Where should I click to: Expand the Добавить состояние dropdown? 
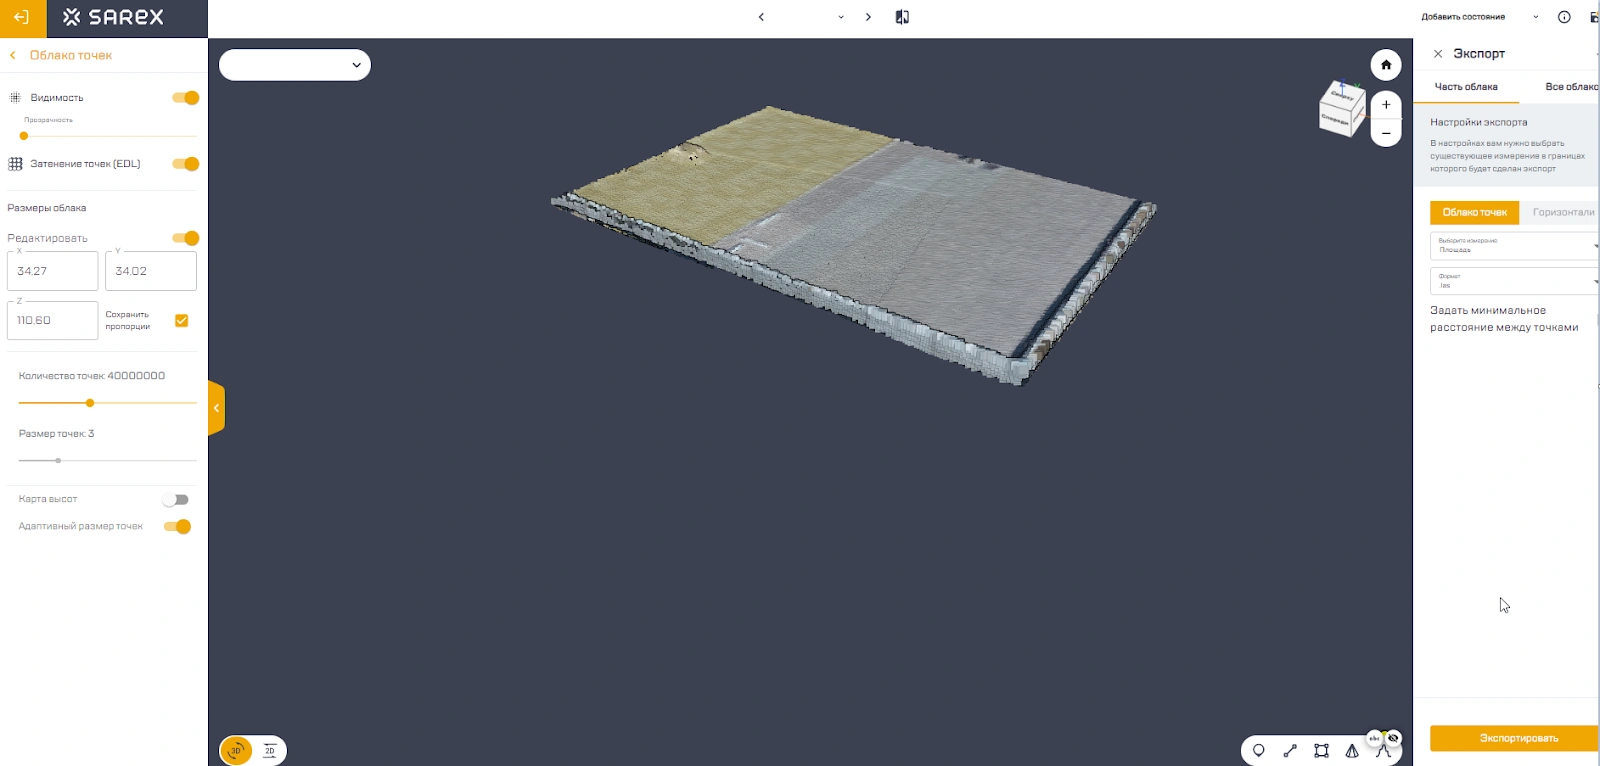(1535, 17)
